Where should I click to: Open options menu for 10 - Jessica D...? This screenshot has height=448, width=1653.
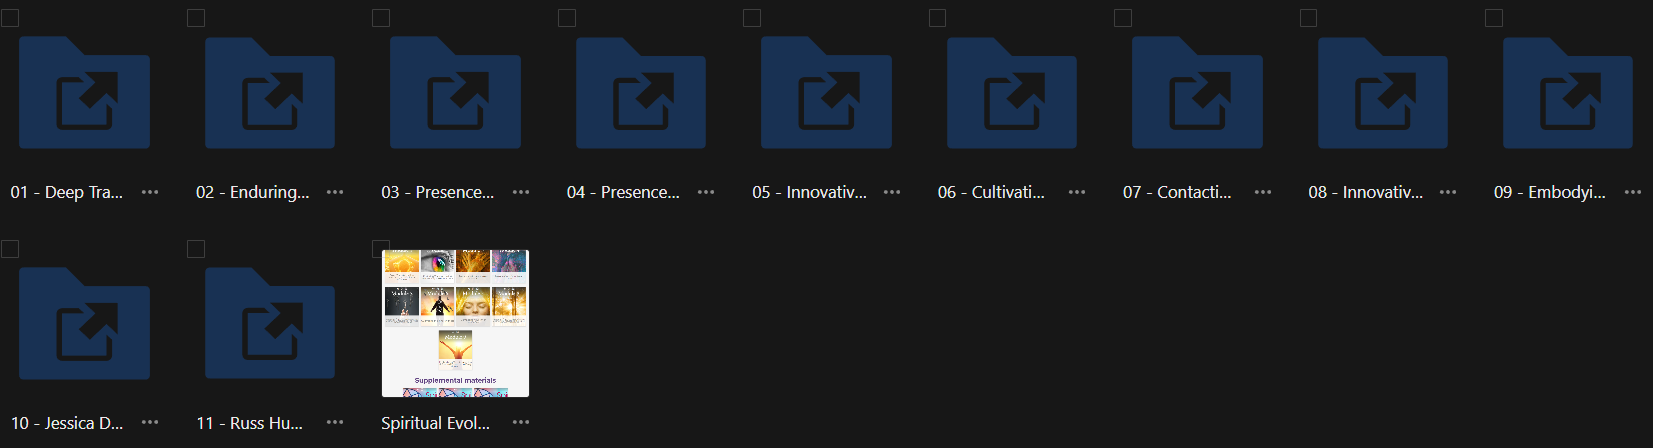click(x=150, y=423)
